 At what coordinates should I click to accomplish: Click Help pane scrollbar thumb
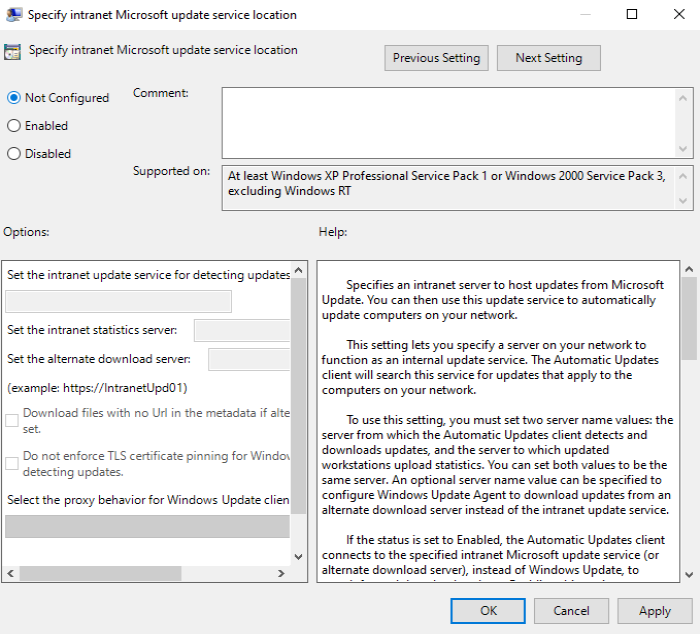click(x=689, y=318)
